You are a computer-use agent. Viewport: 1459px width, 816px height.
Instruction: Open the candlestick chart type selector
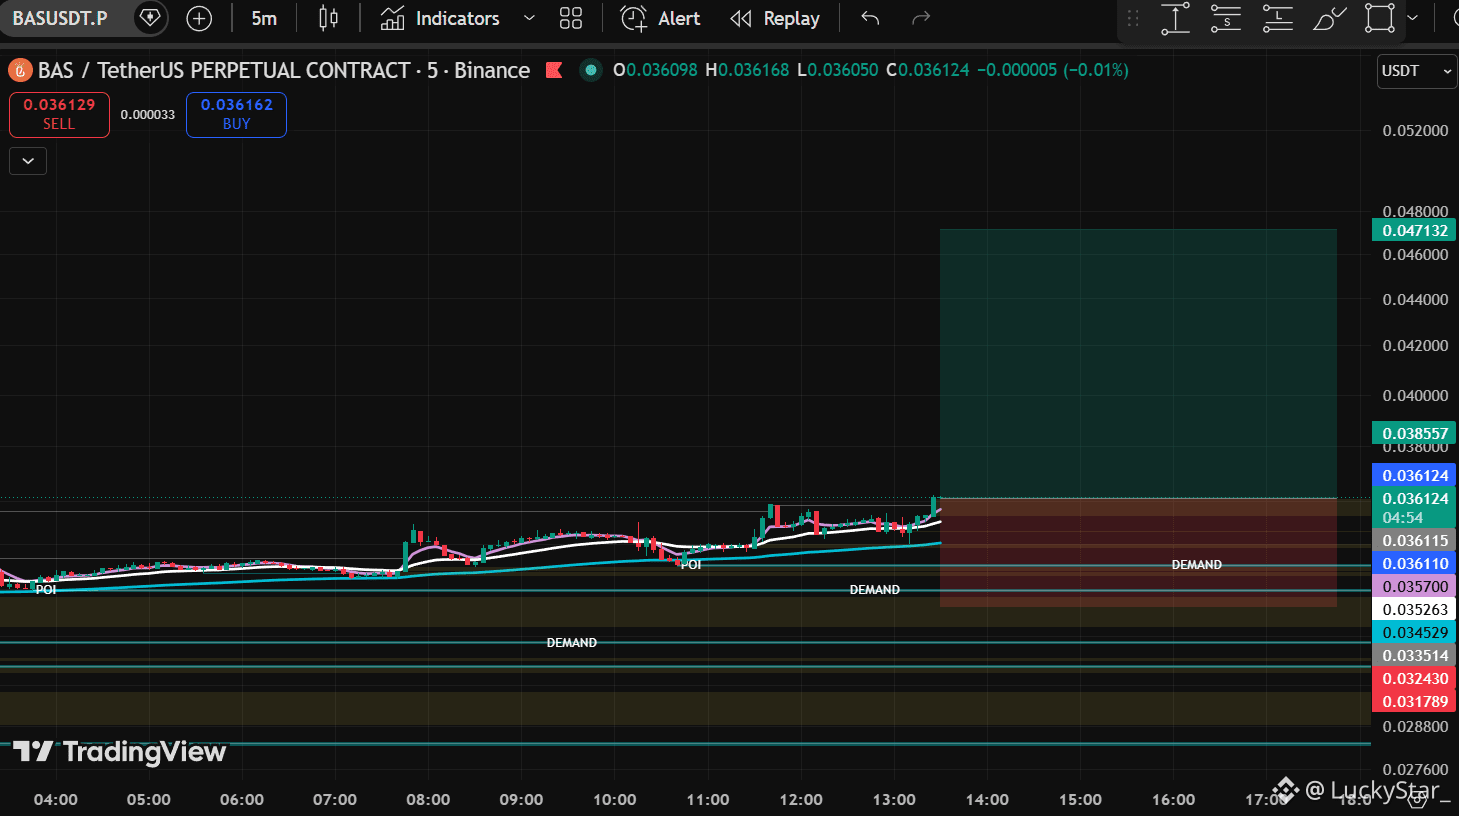tap(328, 18)
